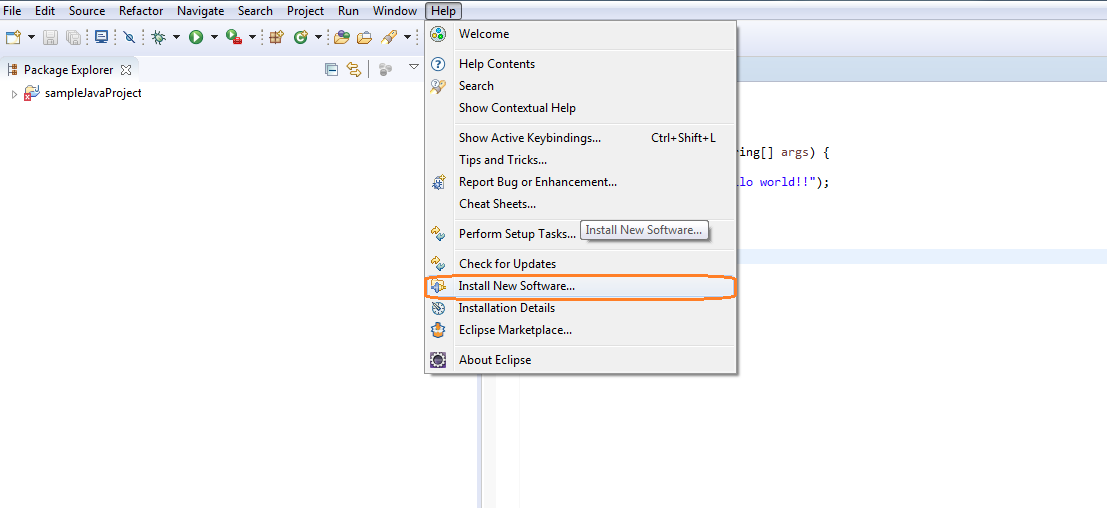Viewport: 1107px width, 510px height.
Task: Choose About Eclipse menu item
Action: point(580,360)
